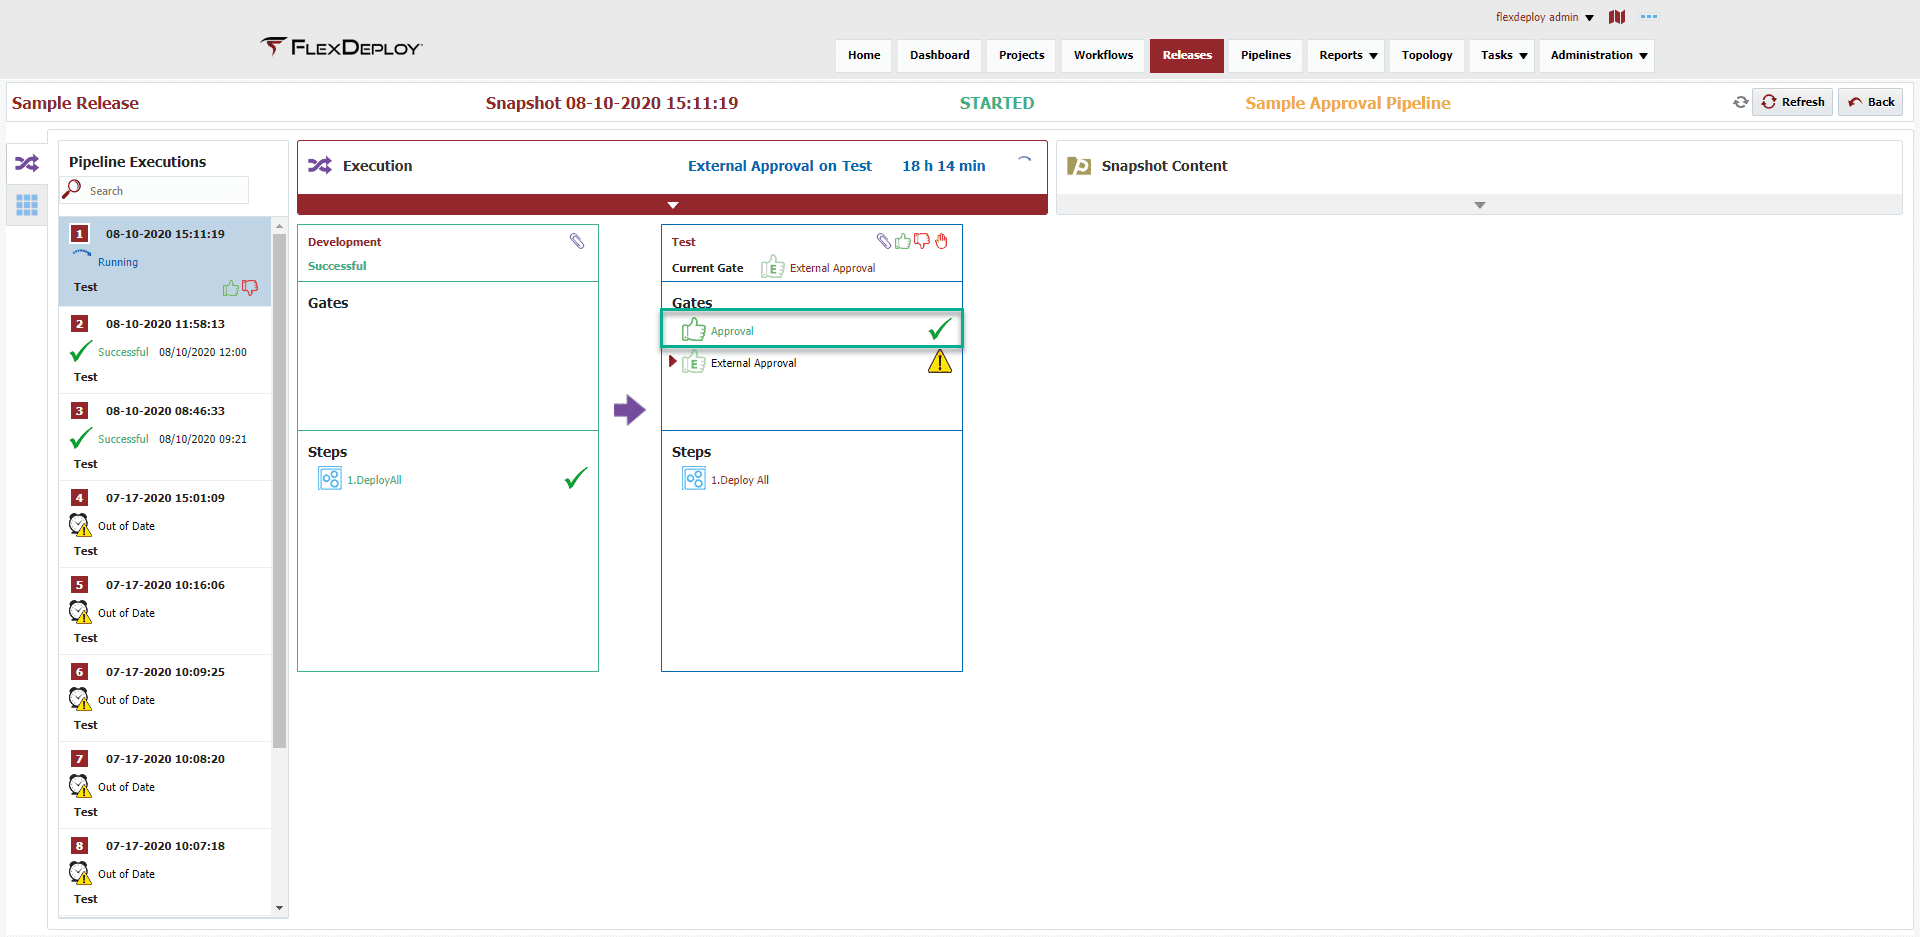The width and height of the screenshot is (1920, 937).
Task: Click the Out of Date clock icon for execution 6
Action: [x=80, y=699]
